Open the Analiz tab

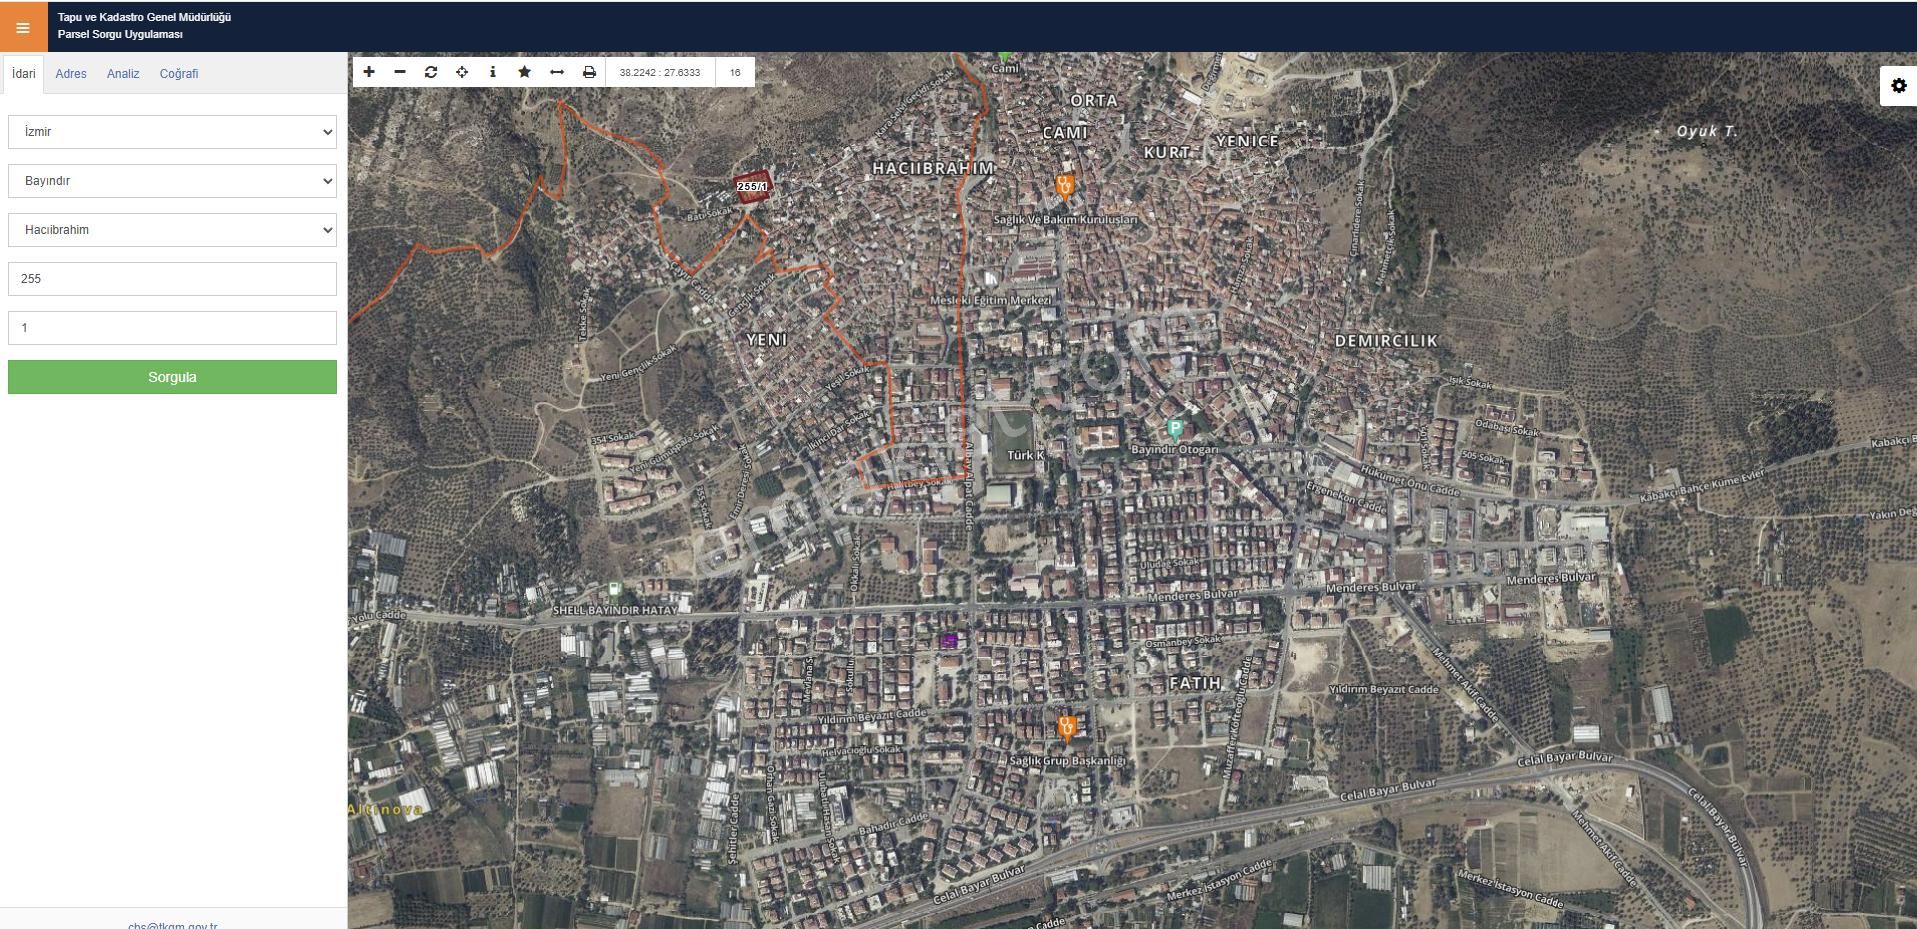coord(123,74)
